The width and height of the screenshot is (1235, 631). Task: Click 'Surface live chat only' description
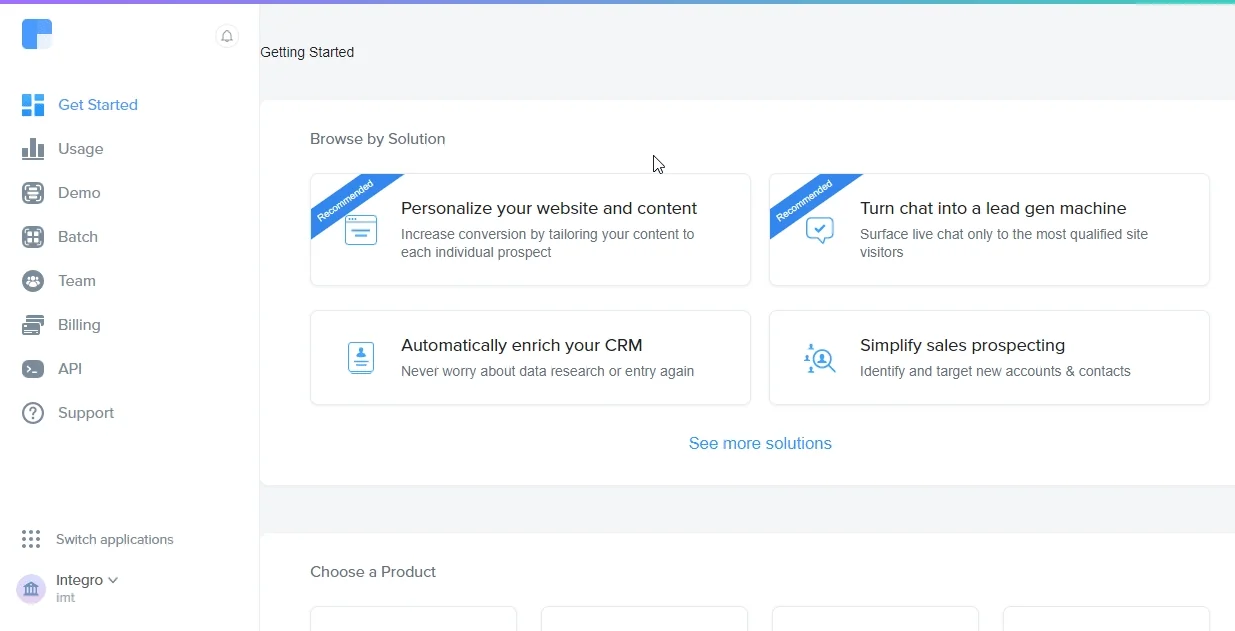point(1004,243)
